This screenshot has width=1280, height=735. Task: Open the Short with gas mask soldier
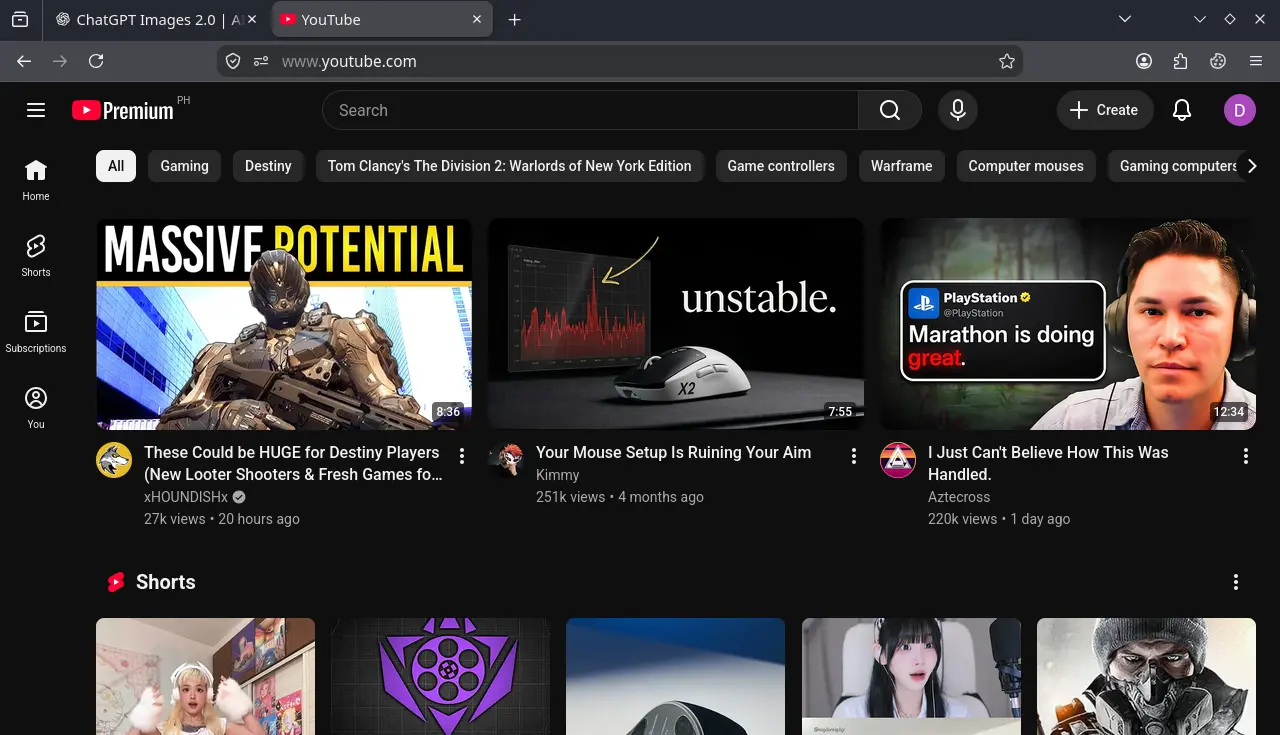(1146, 676)
